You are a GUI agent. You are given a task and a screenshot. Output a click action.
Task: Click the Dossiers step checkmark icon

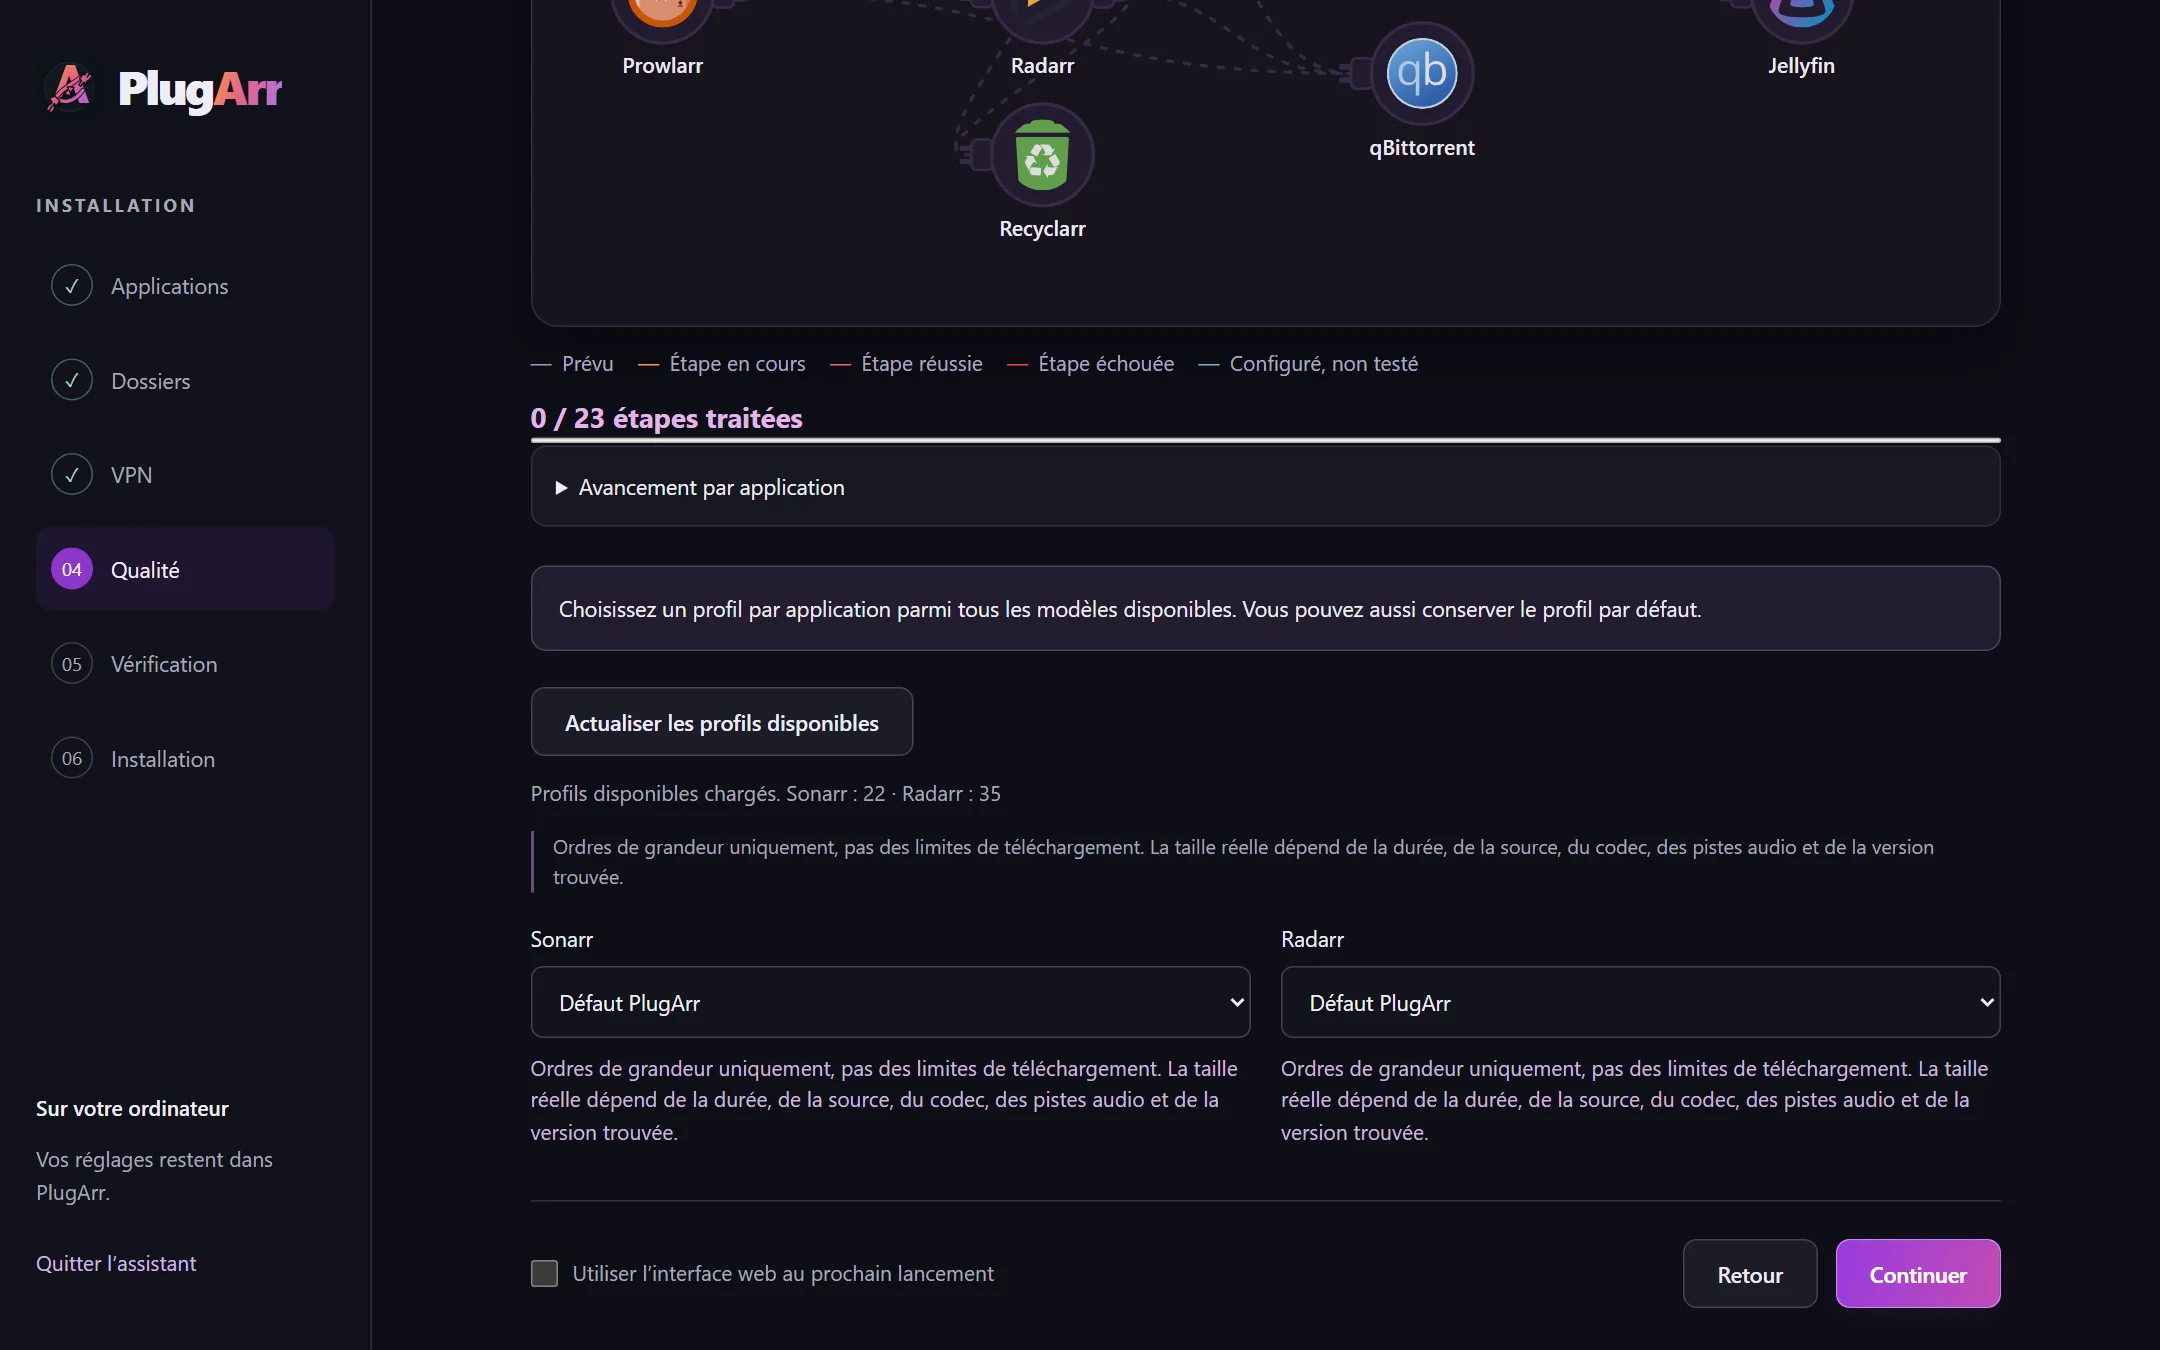[72, 380]
